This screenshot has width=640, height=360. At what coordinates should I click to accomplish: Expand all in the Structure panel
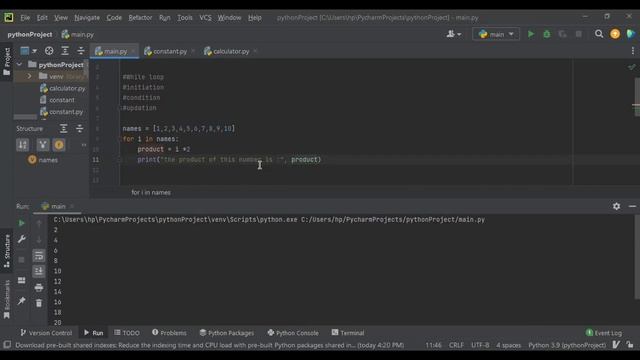click(x=64, y=129)
